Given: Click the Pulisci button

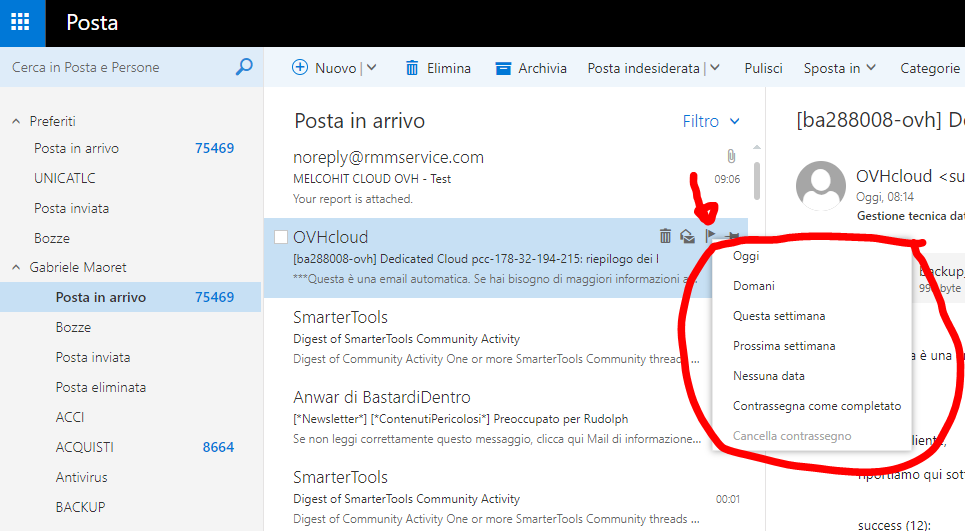Looking at the screenshot, I should [763, 68].
